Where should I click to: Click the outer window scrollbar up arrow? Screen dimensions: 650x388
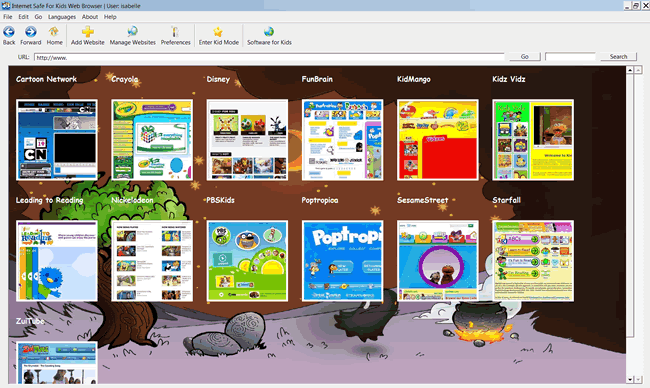click(638, 70)
